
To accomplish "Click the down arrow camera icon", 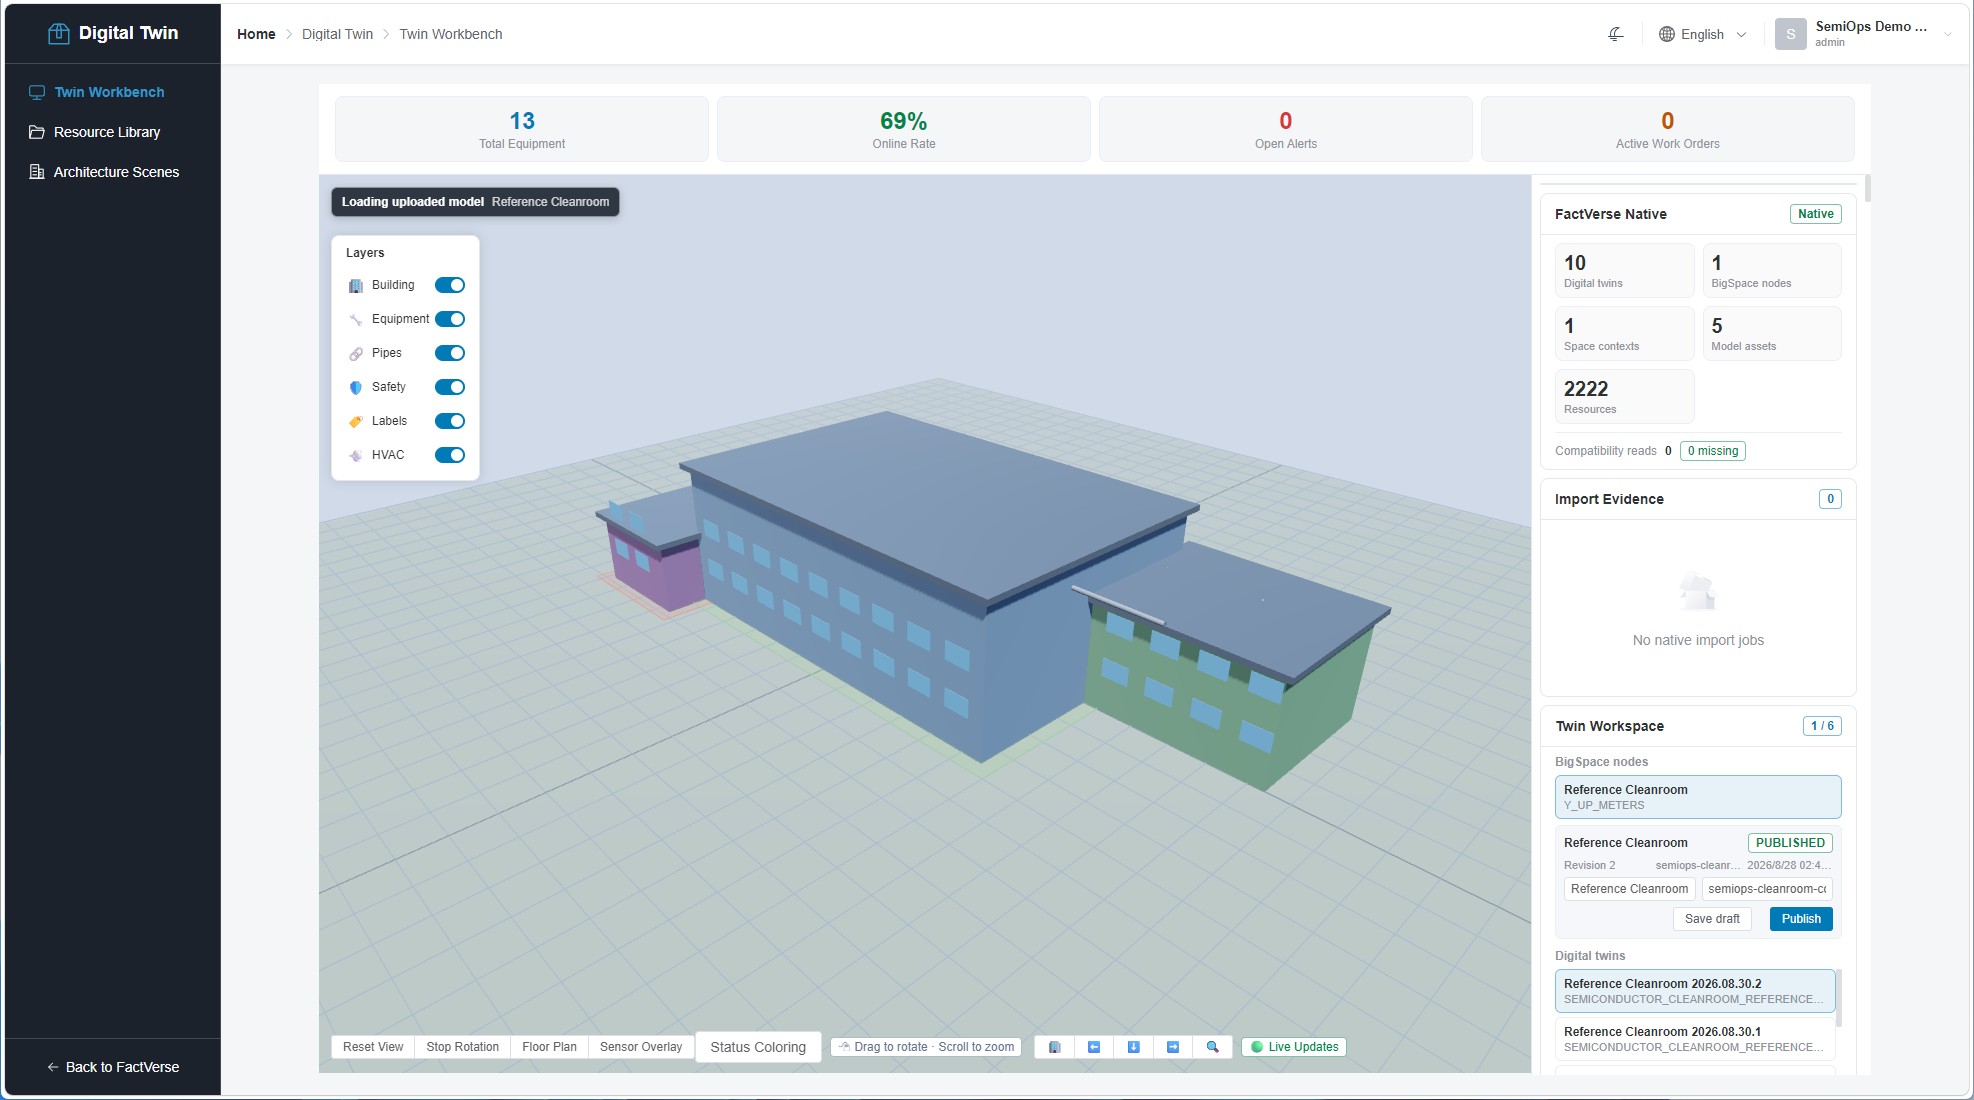I will [x=1133, y=1047].
